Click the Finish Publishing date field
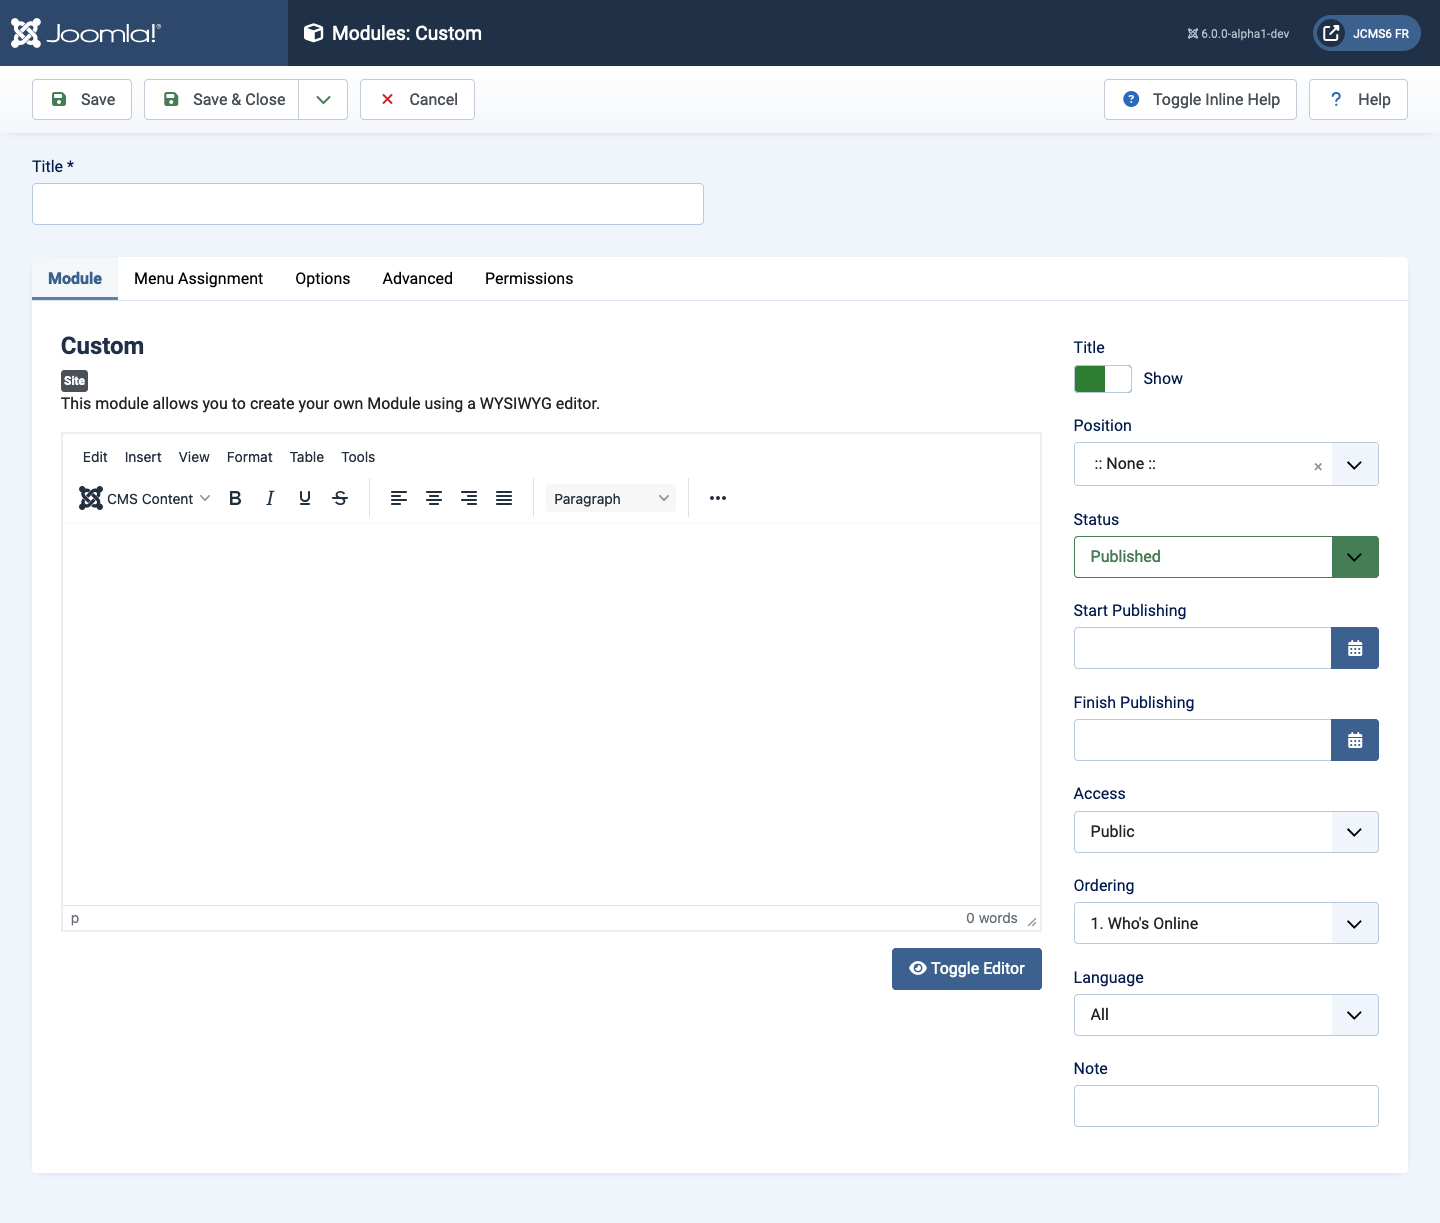This screenshot has width=1440, height=1223. [1202, 740]
